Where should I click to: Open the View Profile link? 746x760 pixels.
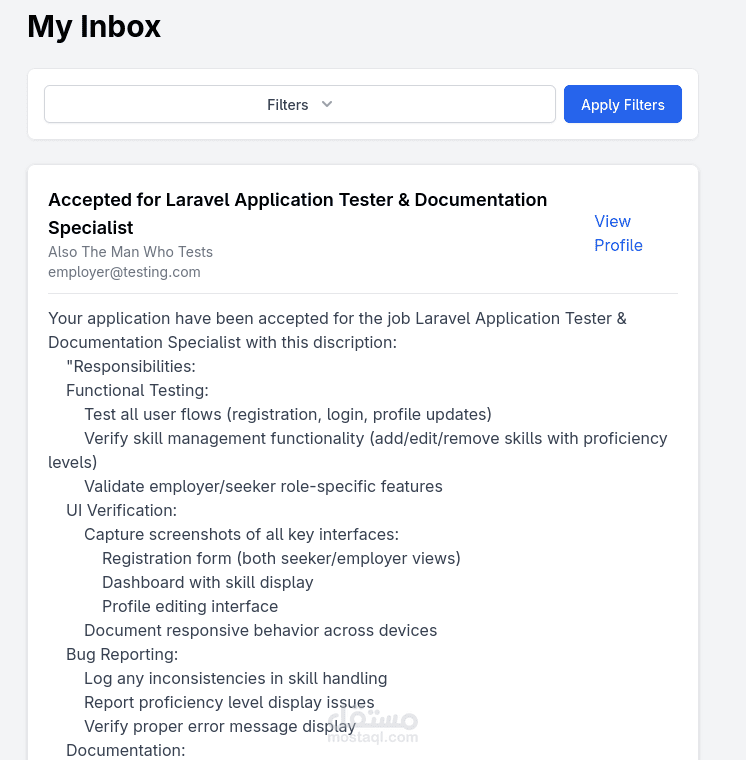click(618, 233)
